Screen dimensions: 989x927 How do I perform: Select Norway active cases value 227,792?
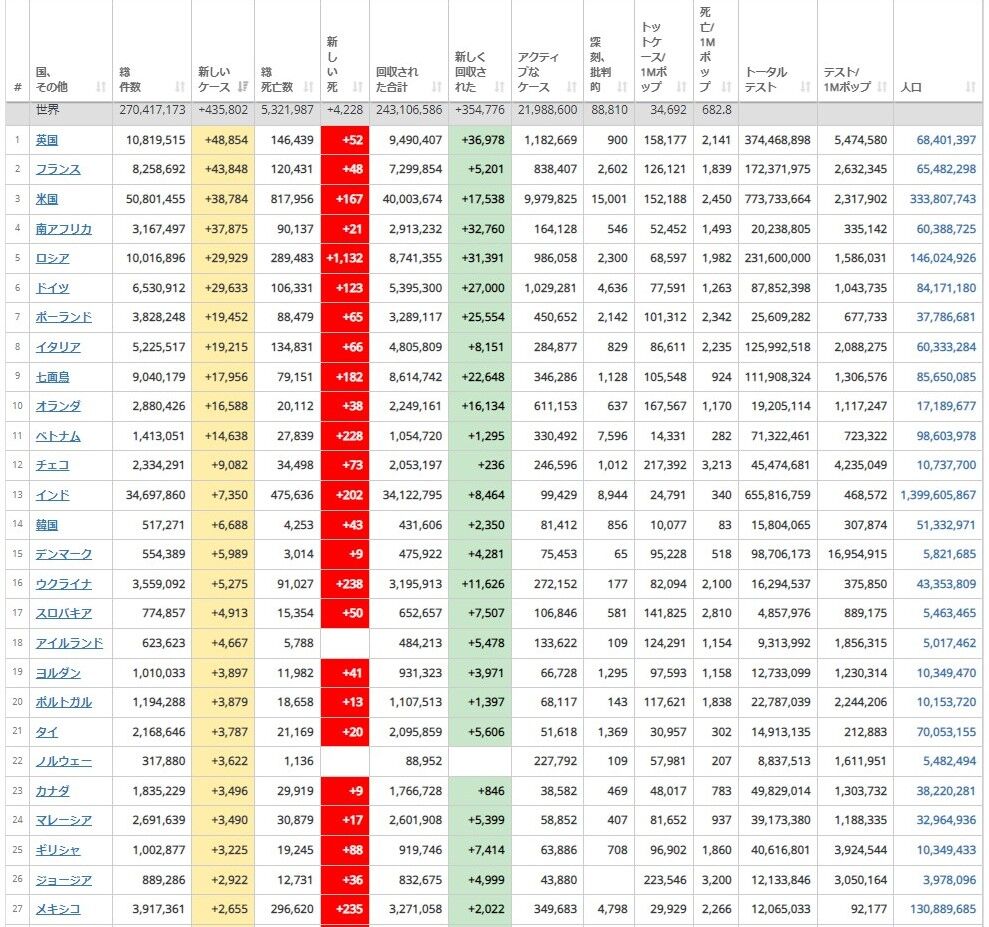coord(555,761)
